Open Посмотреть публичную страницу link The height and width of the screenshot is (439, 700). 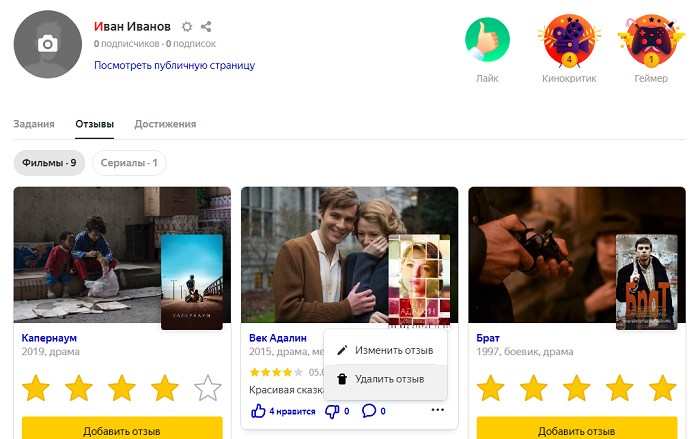pyautogui.click(x=175, y=66)
